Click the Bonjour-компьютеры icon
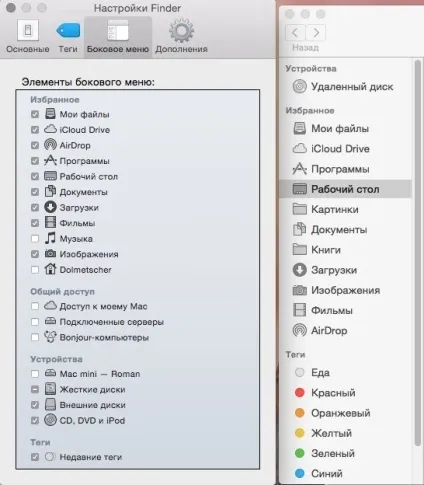 [x=50, y=337]
